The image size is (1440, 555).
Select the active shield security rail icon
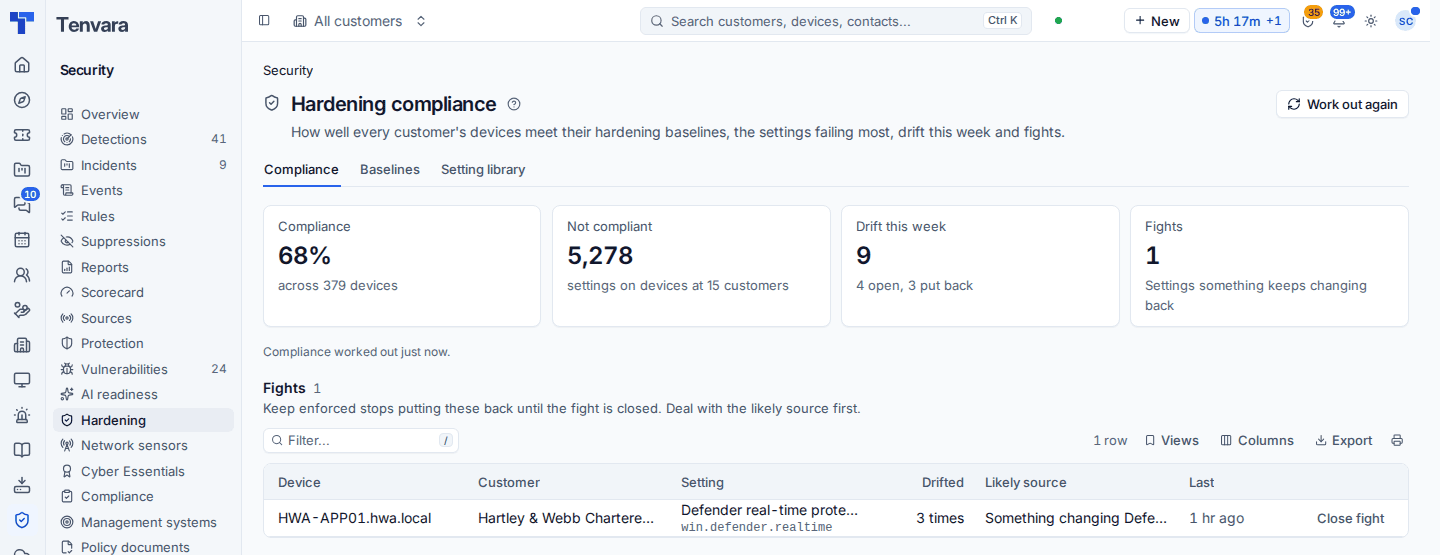click(x=22, y=520)
